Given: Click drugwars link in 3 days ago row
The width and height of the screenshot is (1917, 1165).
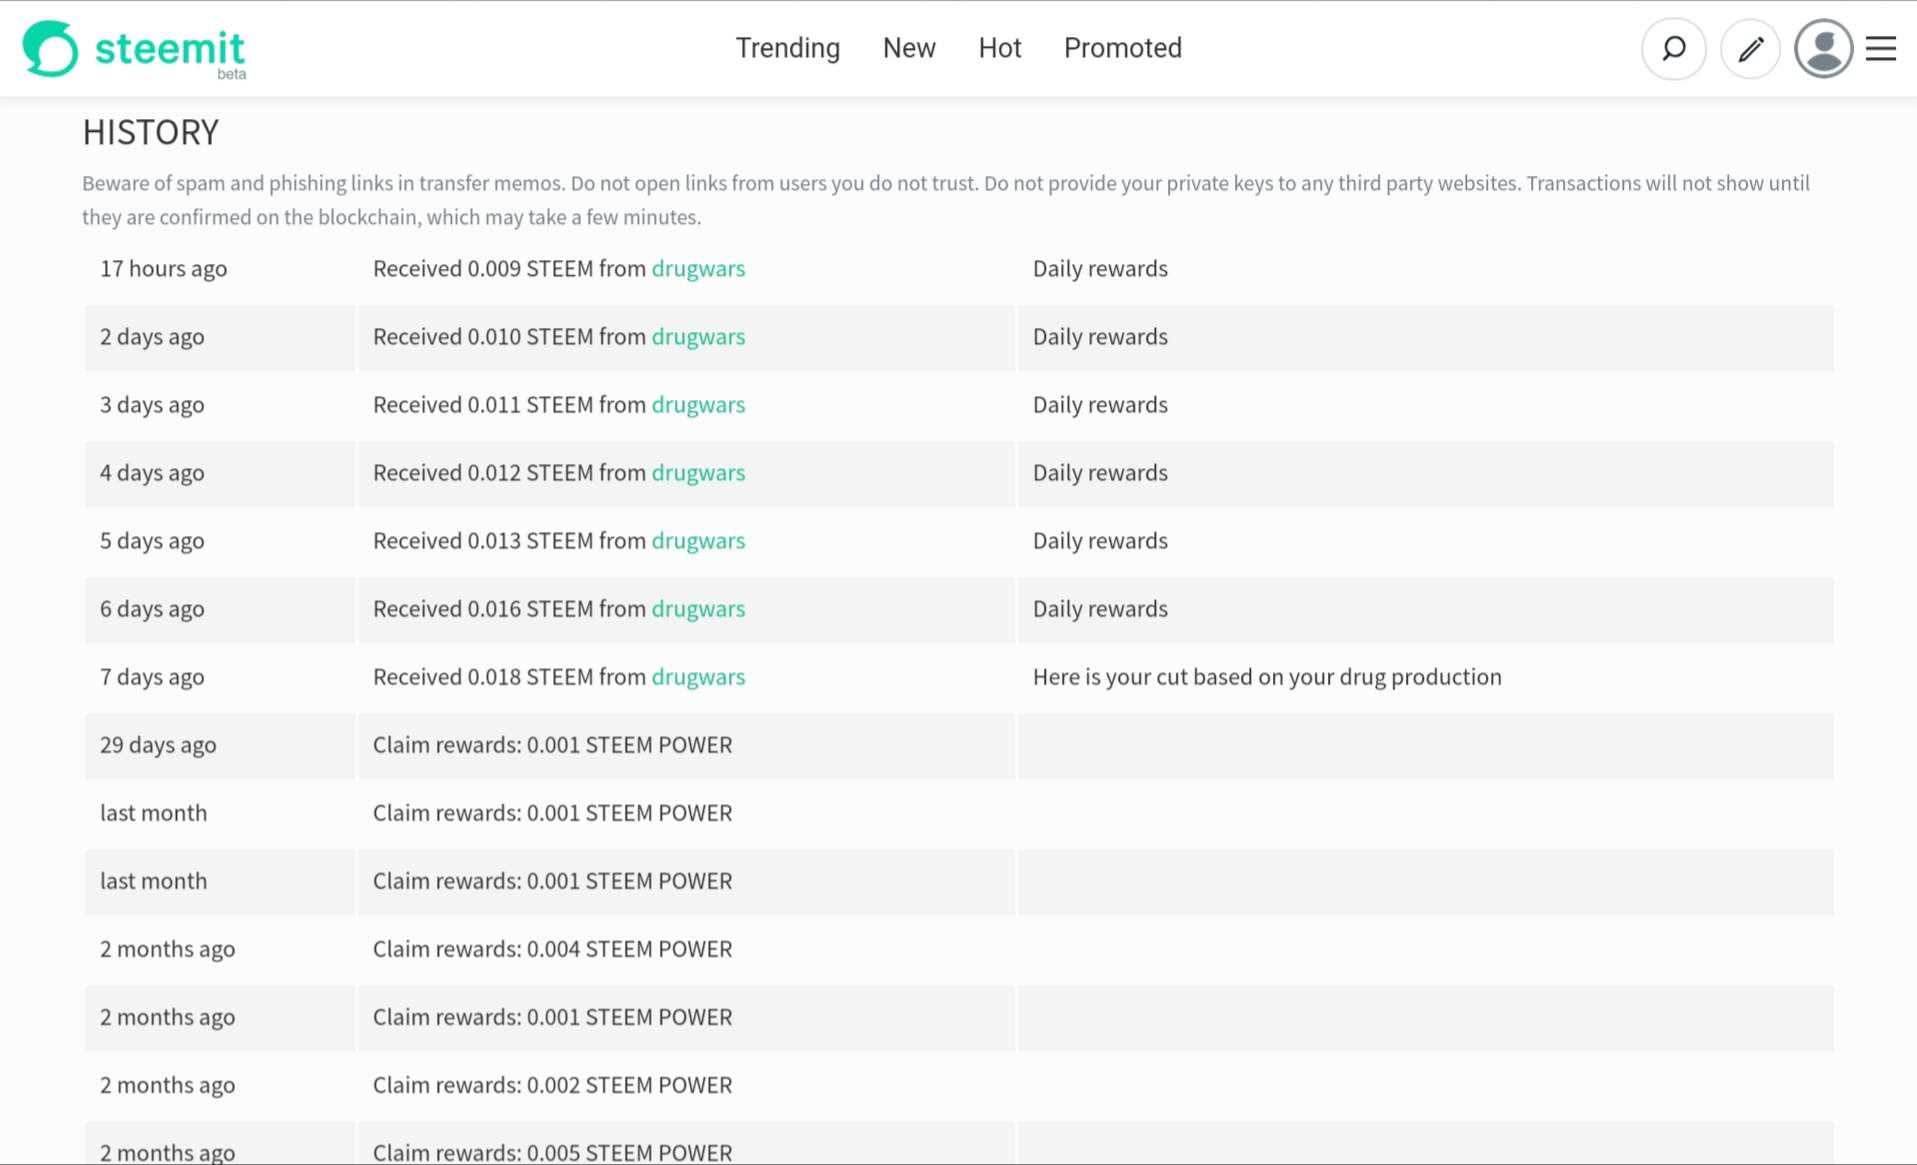Looking at the screenshot, I should click(x=698, y=405).
